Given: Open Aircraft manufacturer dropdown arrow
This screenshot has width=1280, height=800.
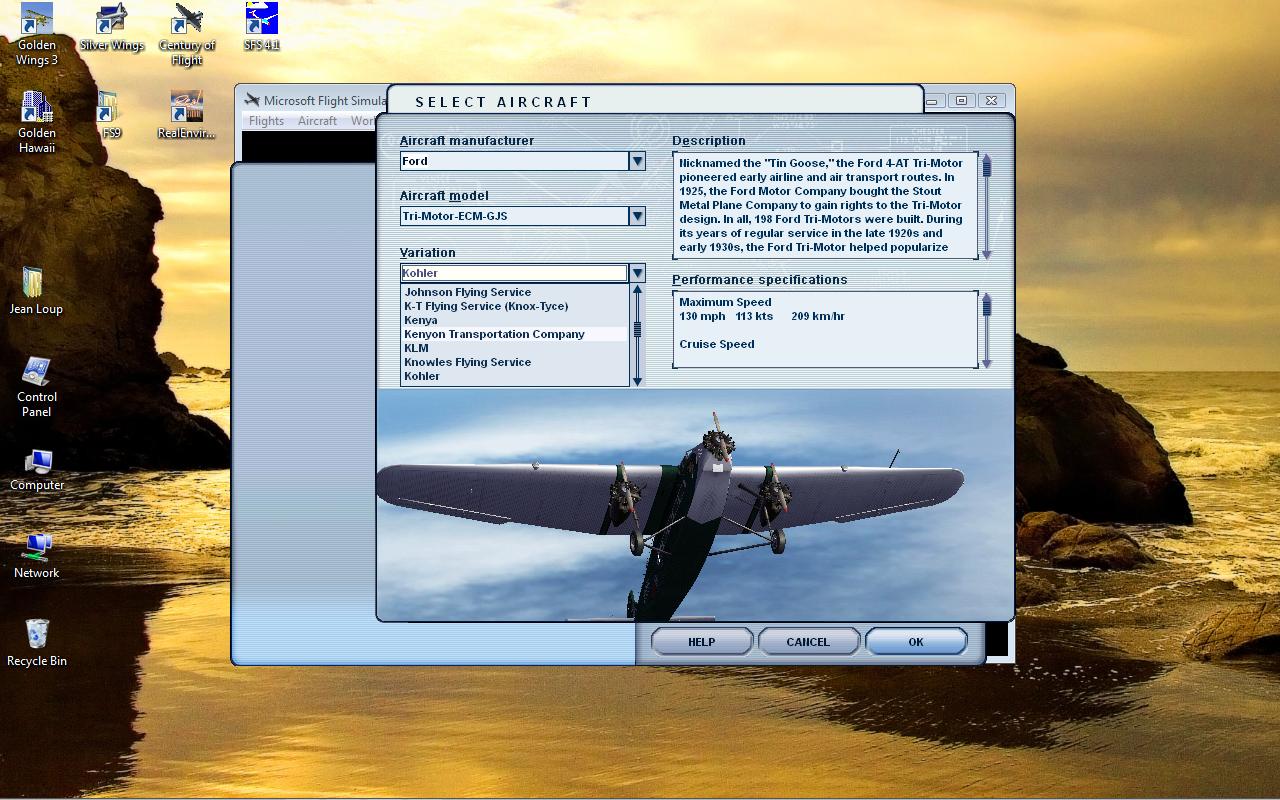Looking at the screenshot, I should pyautogui.click(x=637, y=161).
